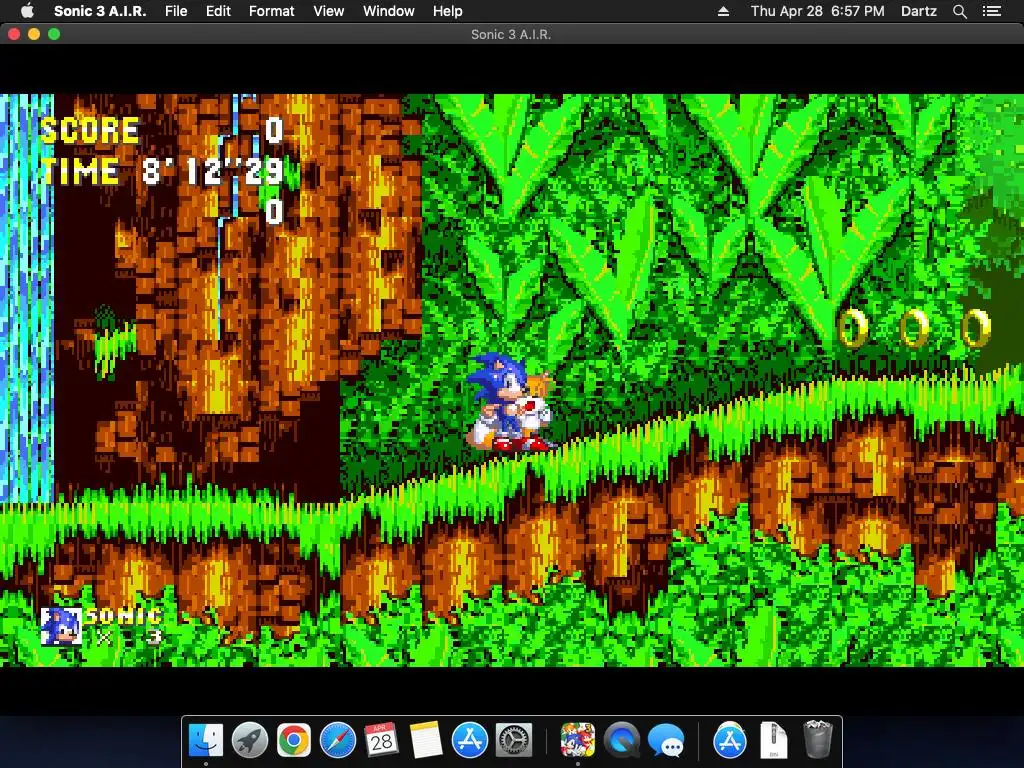
Task: Open Finder from the dock
Action: pos(206,740)
